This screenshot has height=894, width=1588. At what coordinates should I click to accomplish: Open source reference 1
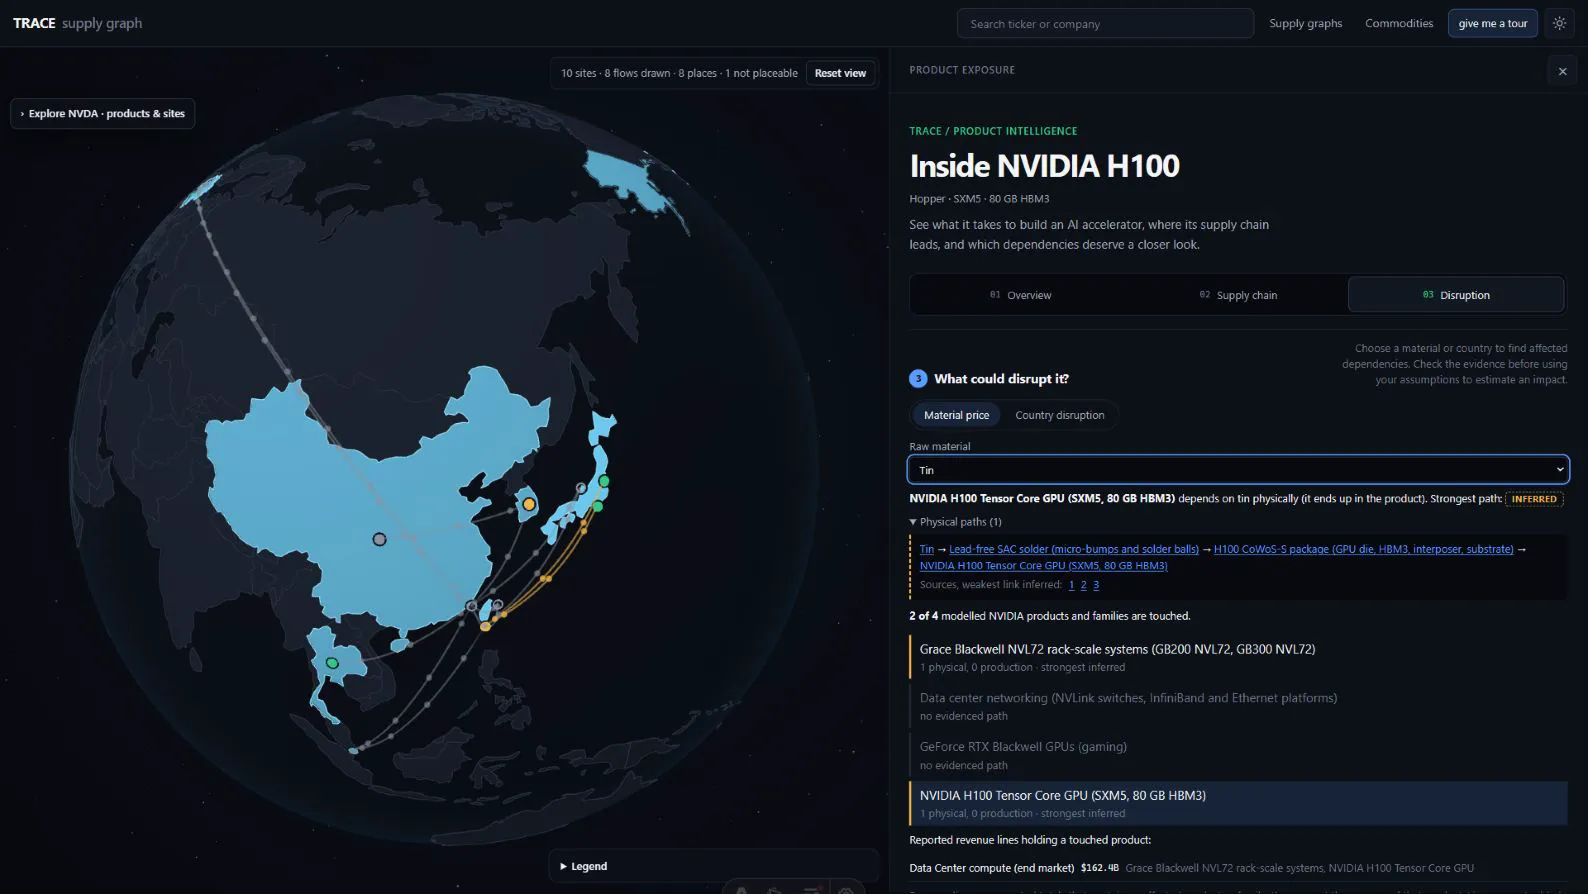[1071, 585]
